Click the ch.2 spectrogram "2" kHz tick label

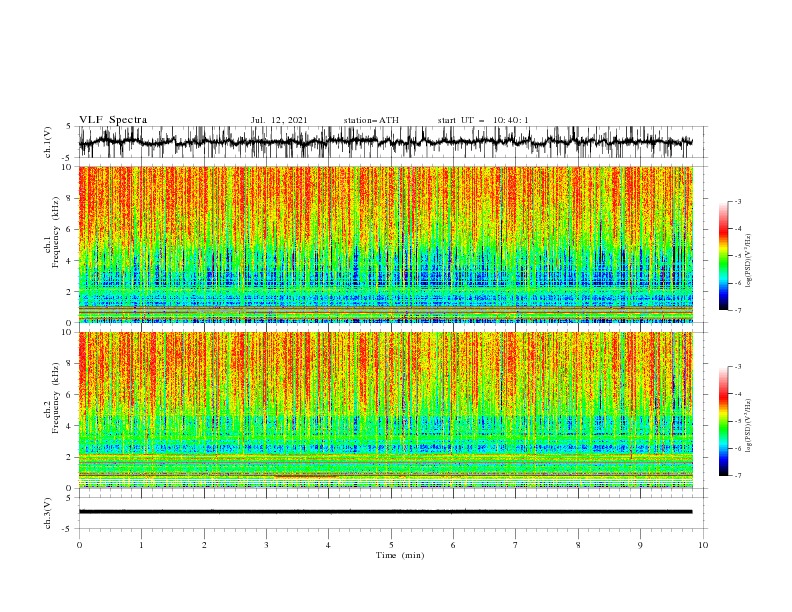click(x=70, y=457)
